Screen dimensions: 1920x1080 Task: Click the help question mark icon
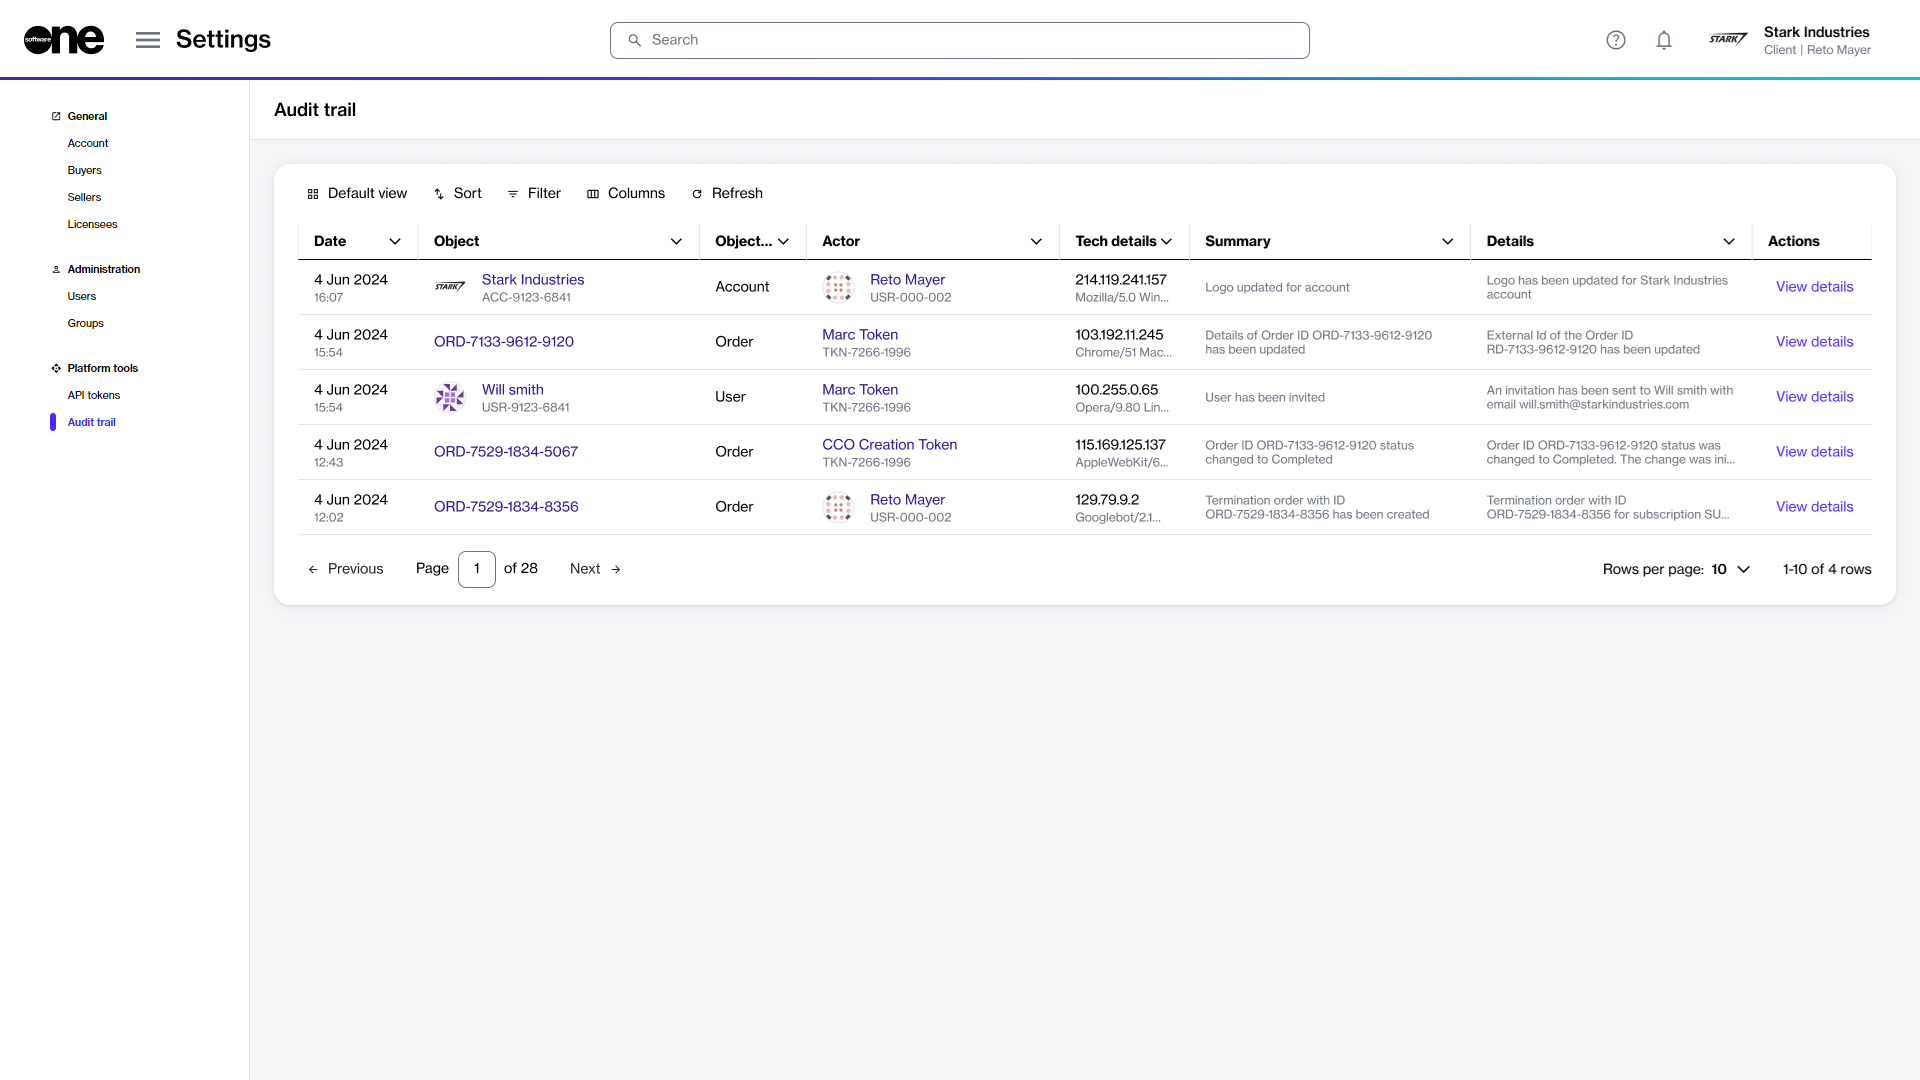tap(1616, 40)
